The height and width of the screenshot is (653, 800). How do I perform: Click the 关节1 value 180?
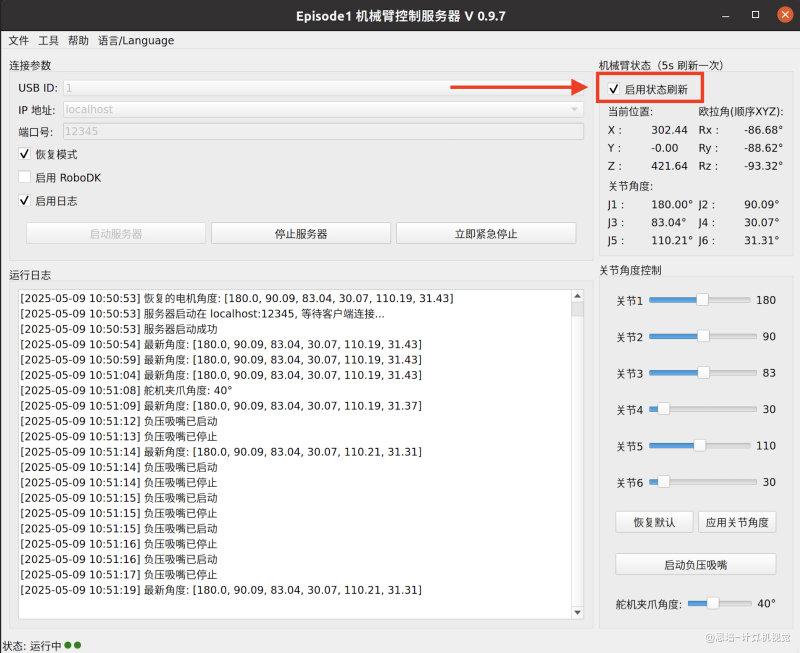pyautogui.click(x=766, y=300)
